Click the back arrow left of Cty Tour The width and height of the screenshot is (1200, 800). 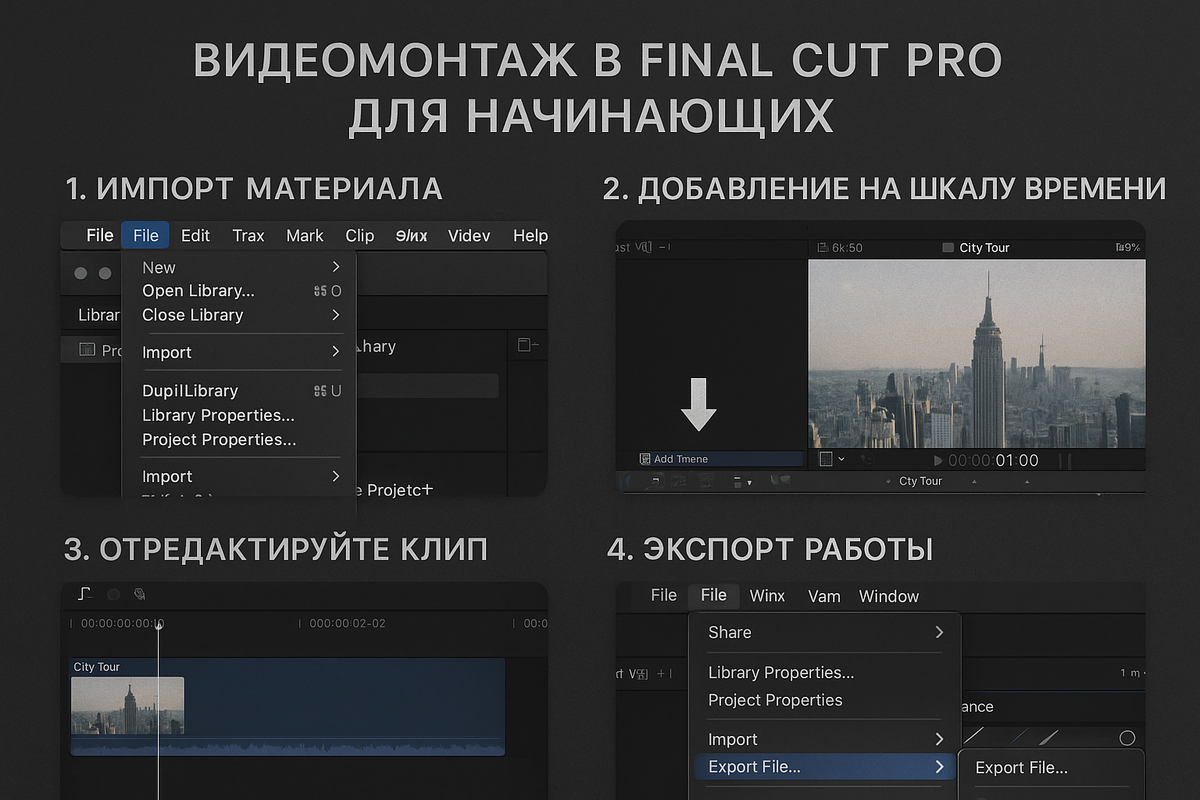click(889, 482)
